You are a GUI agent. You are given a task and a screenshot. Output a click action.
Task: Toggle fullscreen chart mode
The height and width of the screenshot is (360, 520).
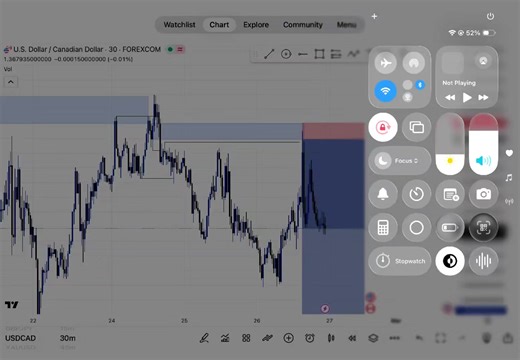441,338
